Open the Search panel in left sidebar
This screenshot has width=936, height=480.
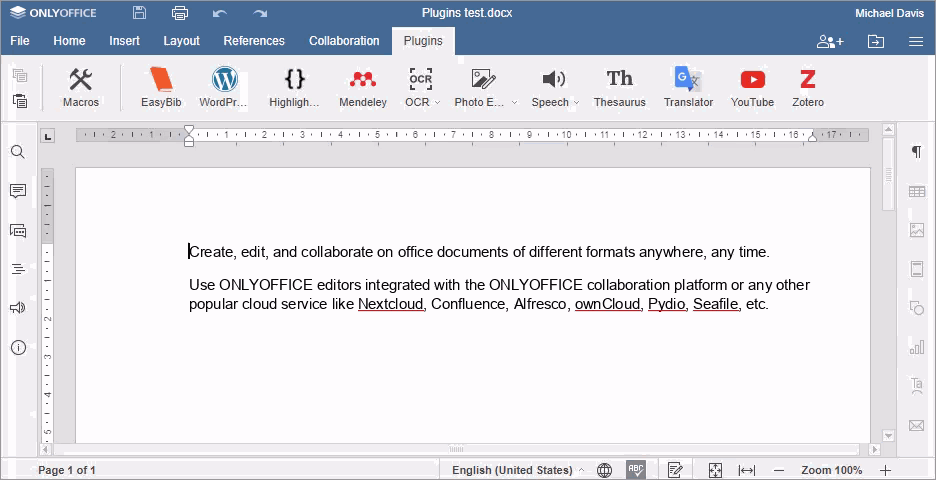point(18,152)
